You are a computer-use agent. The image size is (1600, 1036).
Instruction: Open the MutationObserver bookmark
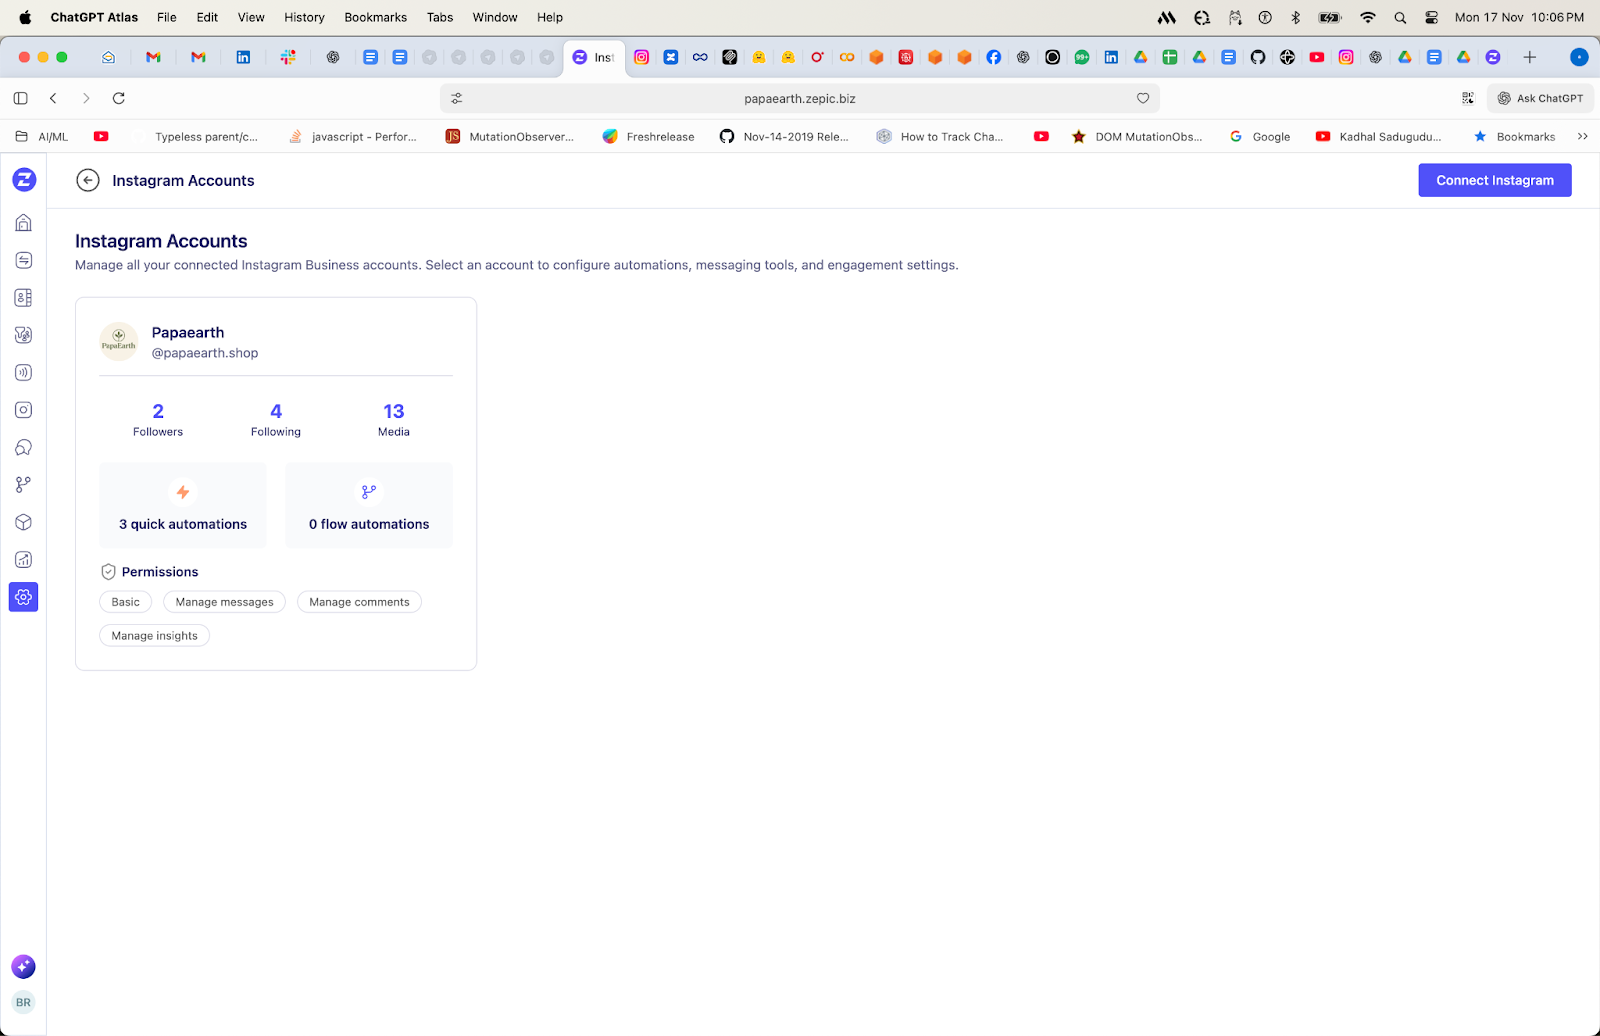tap(510, 137)
